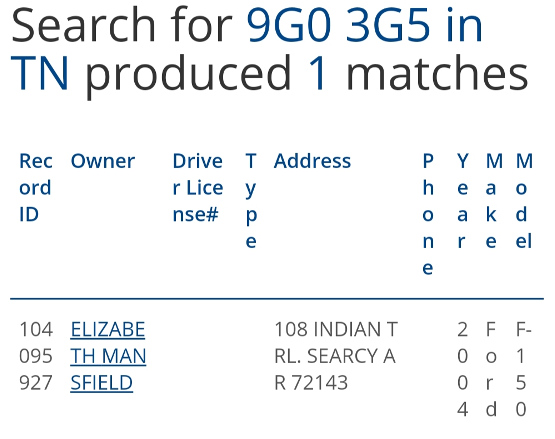Click the Model column header
The height and width of the screenshot is (439, 555).
click(x=524, y=201)
